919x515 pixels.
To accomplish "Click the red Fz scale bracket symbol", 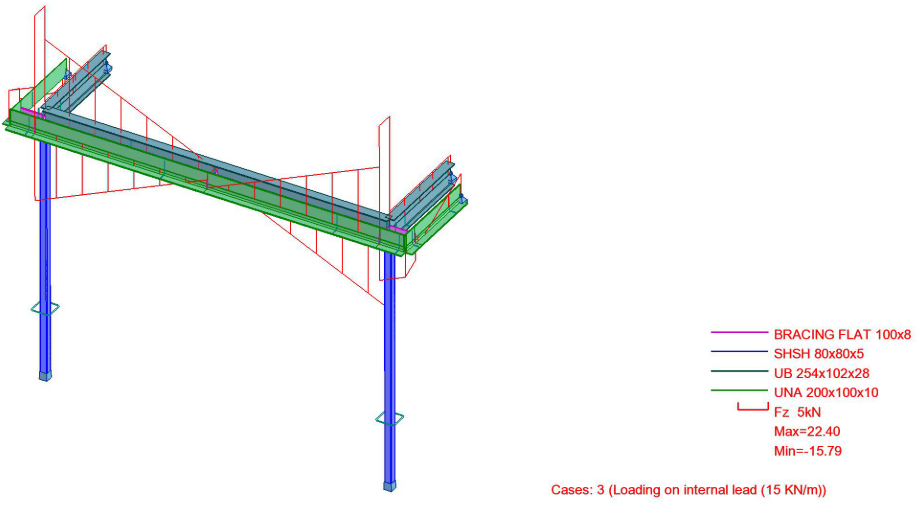I will tap(753, 406).
